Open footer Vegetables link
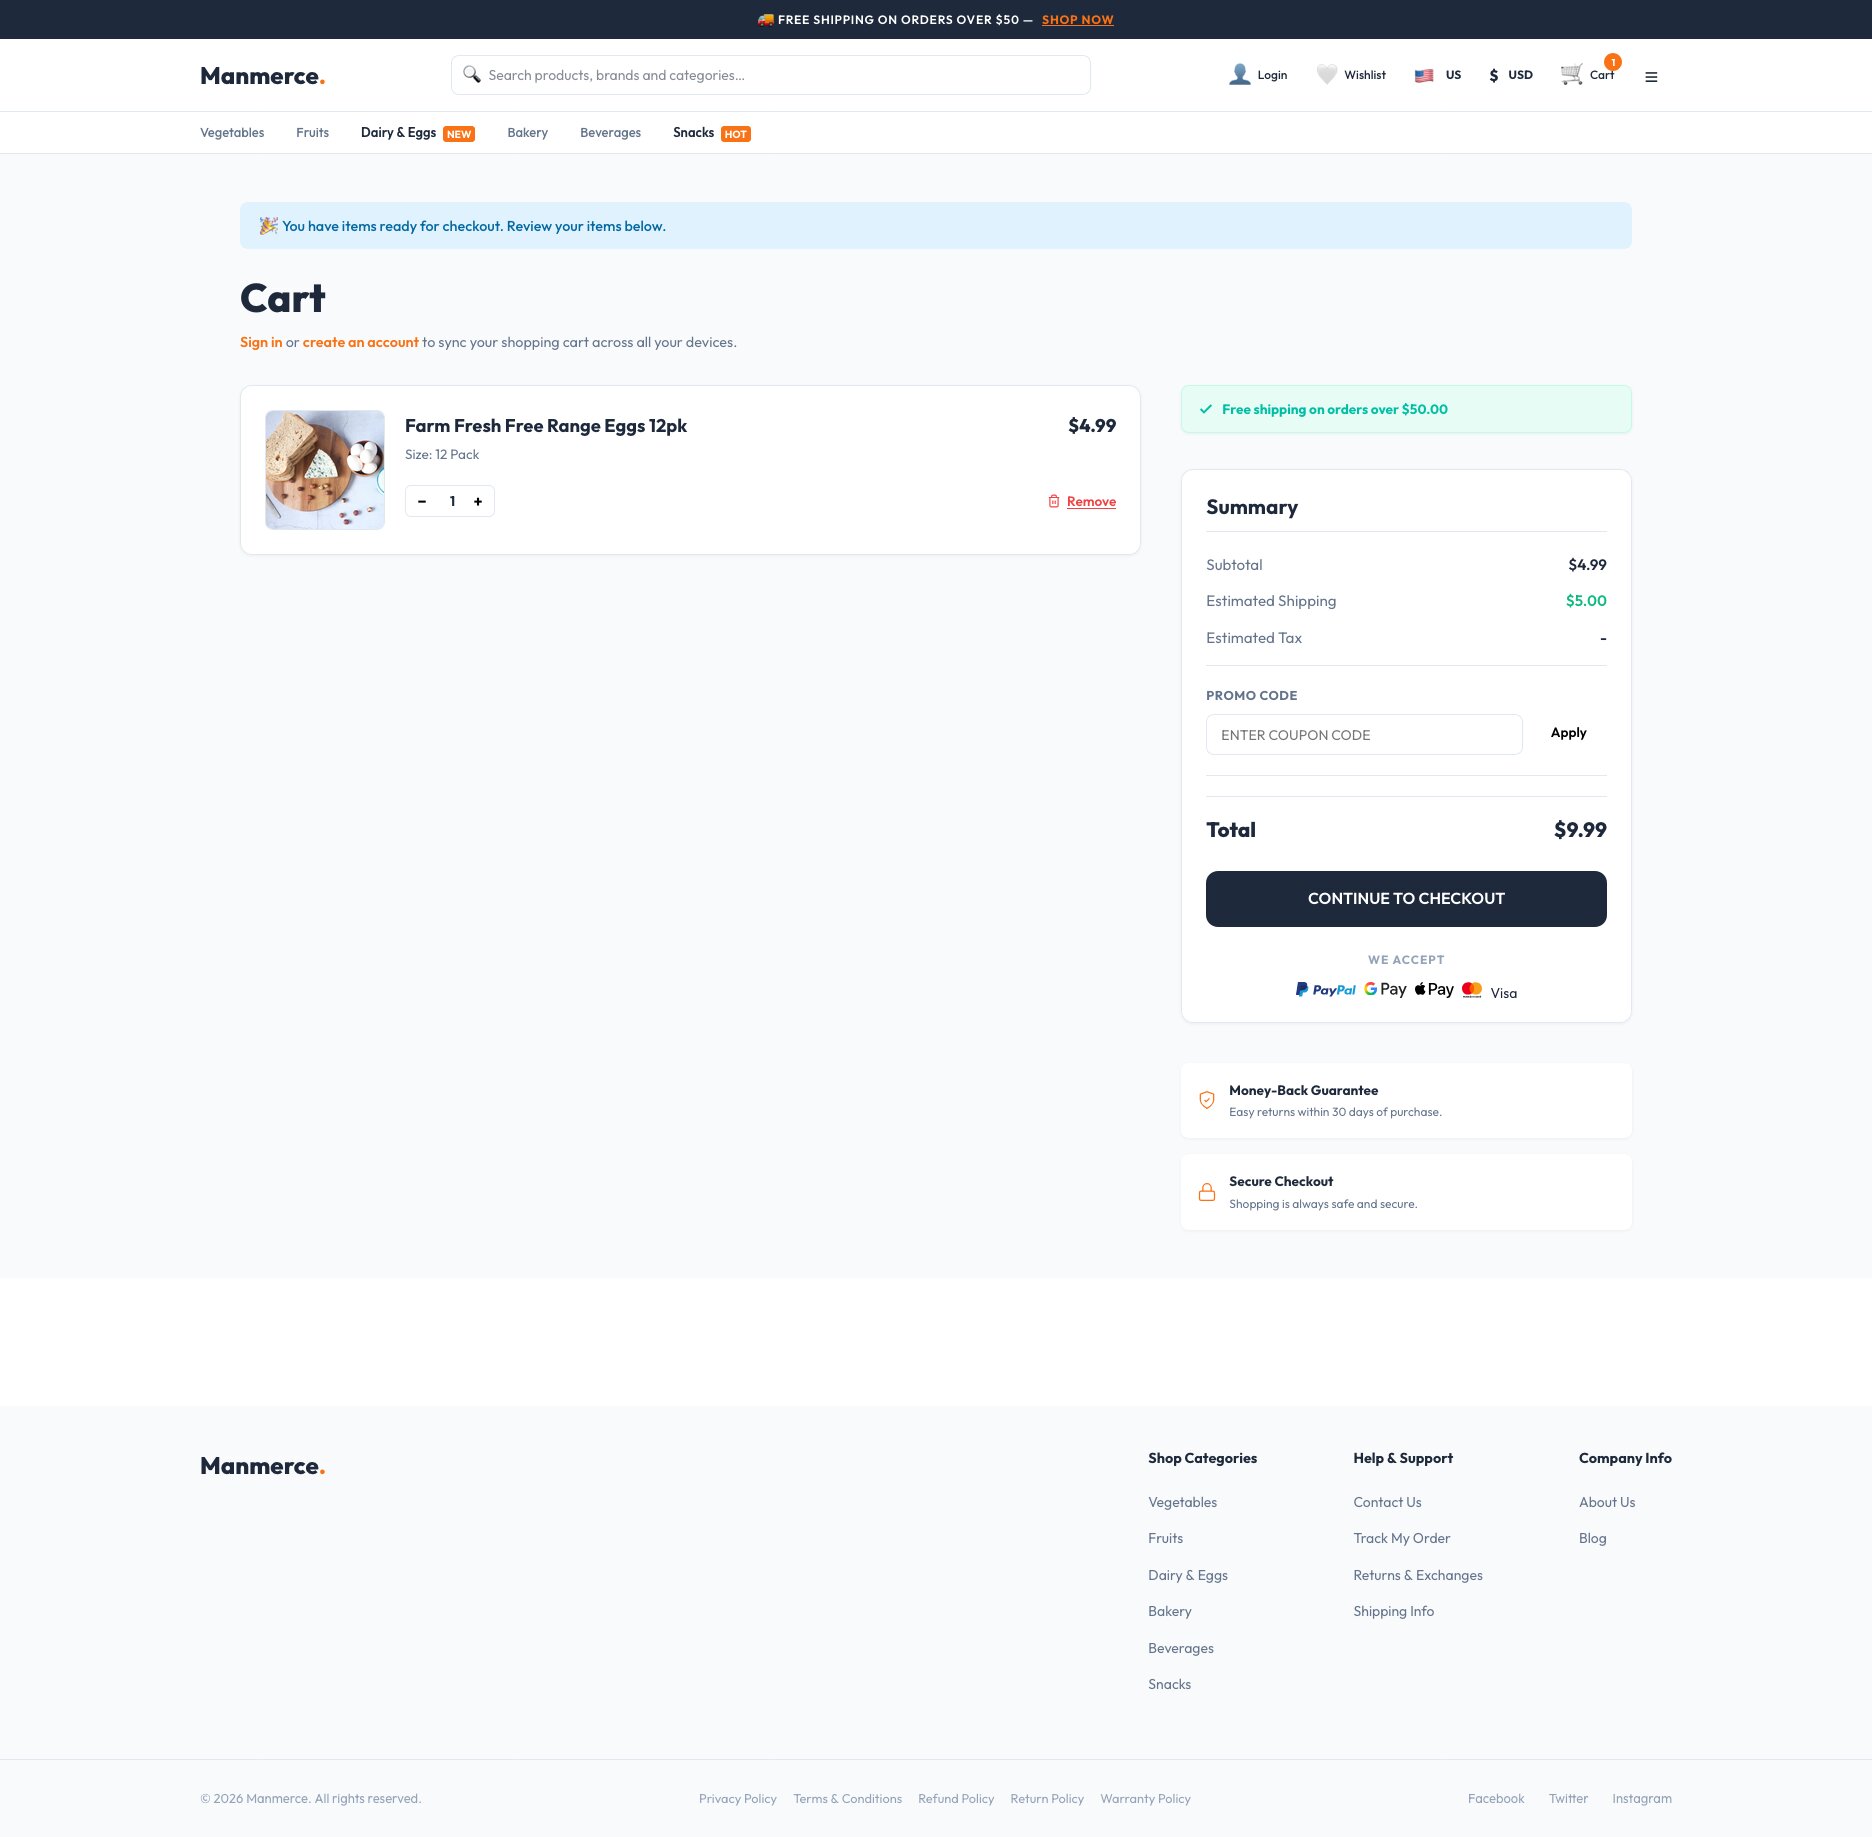The height and width of the screenshot is (1837, 1872). coord(1182,1502)
